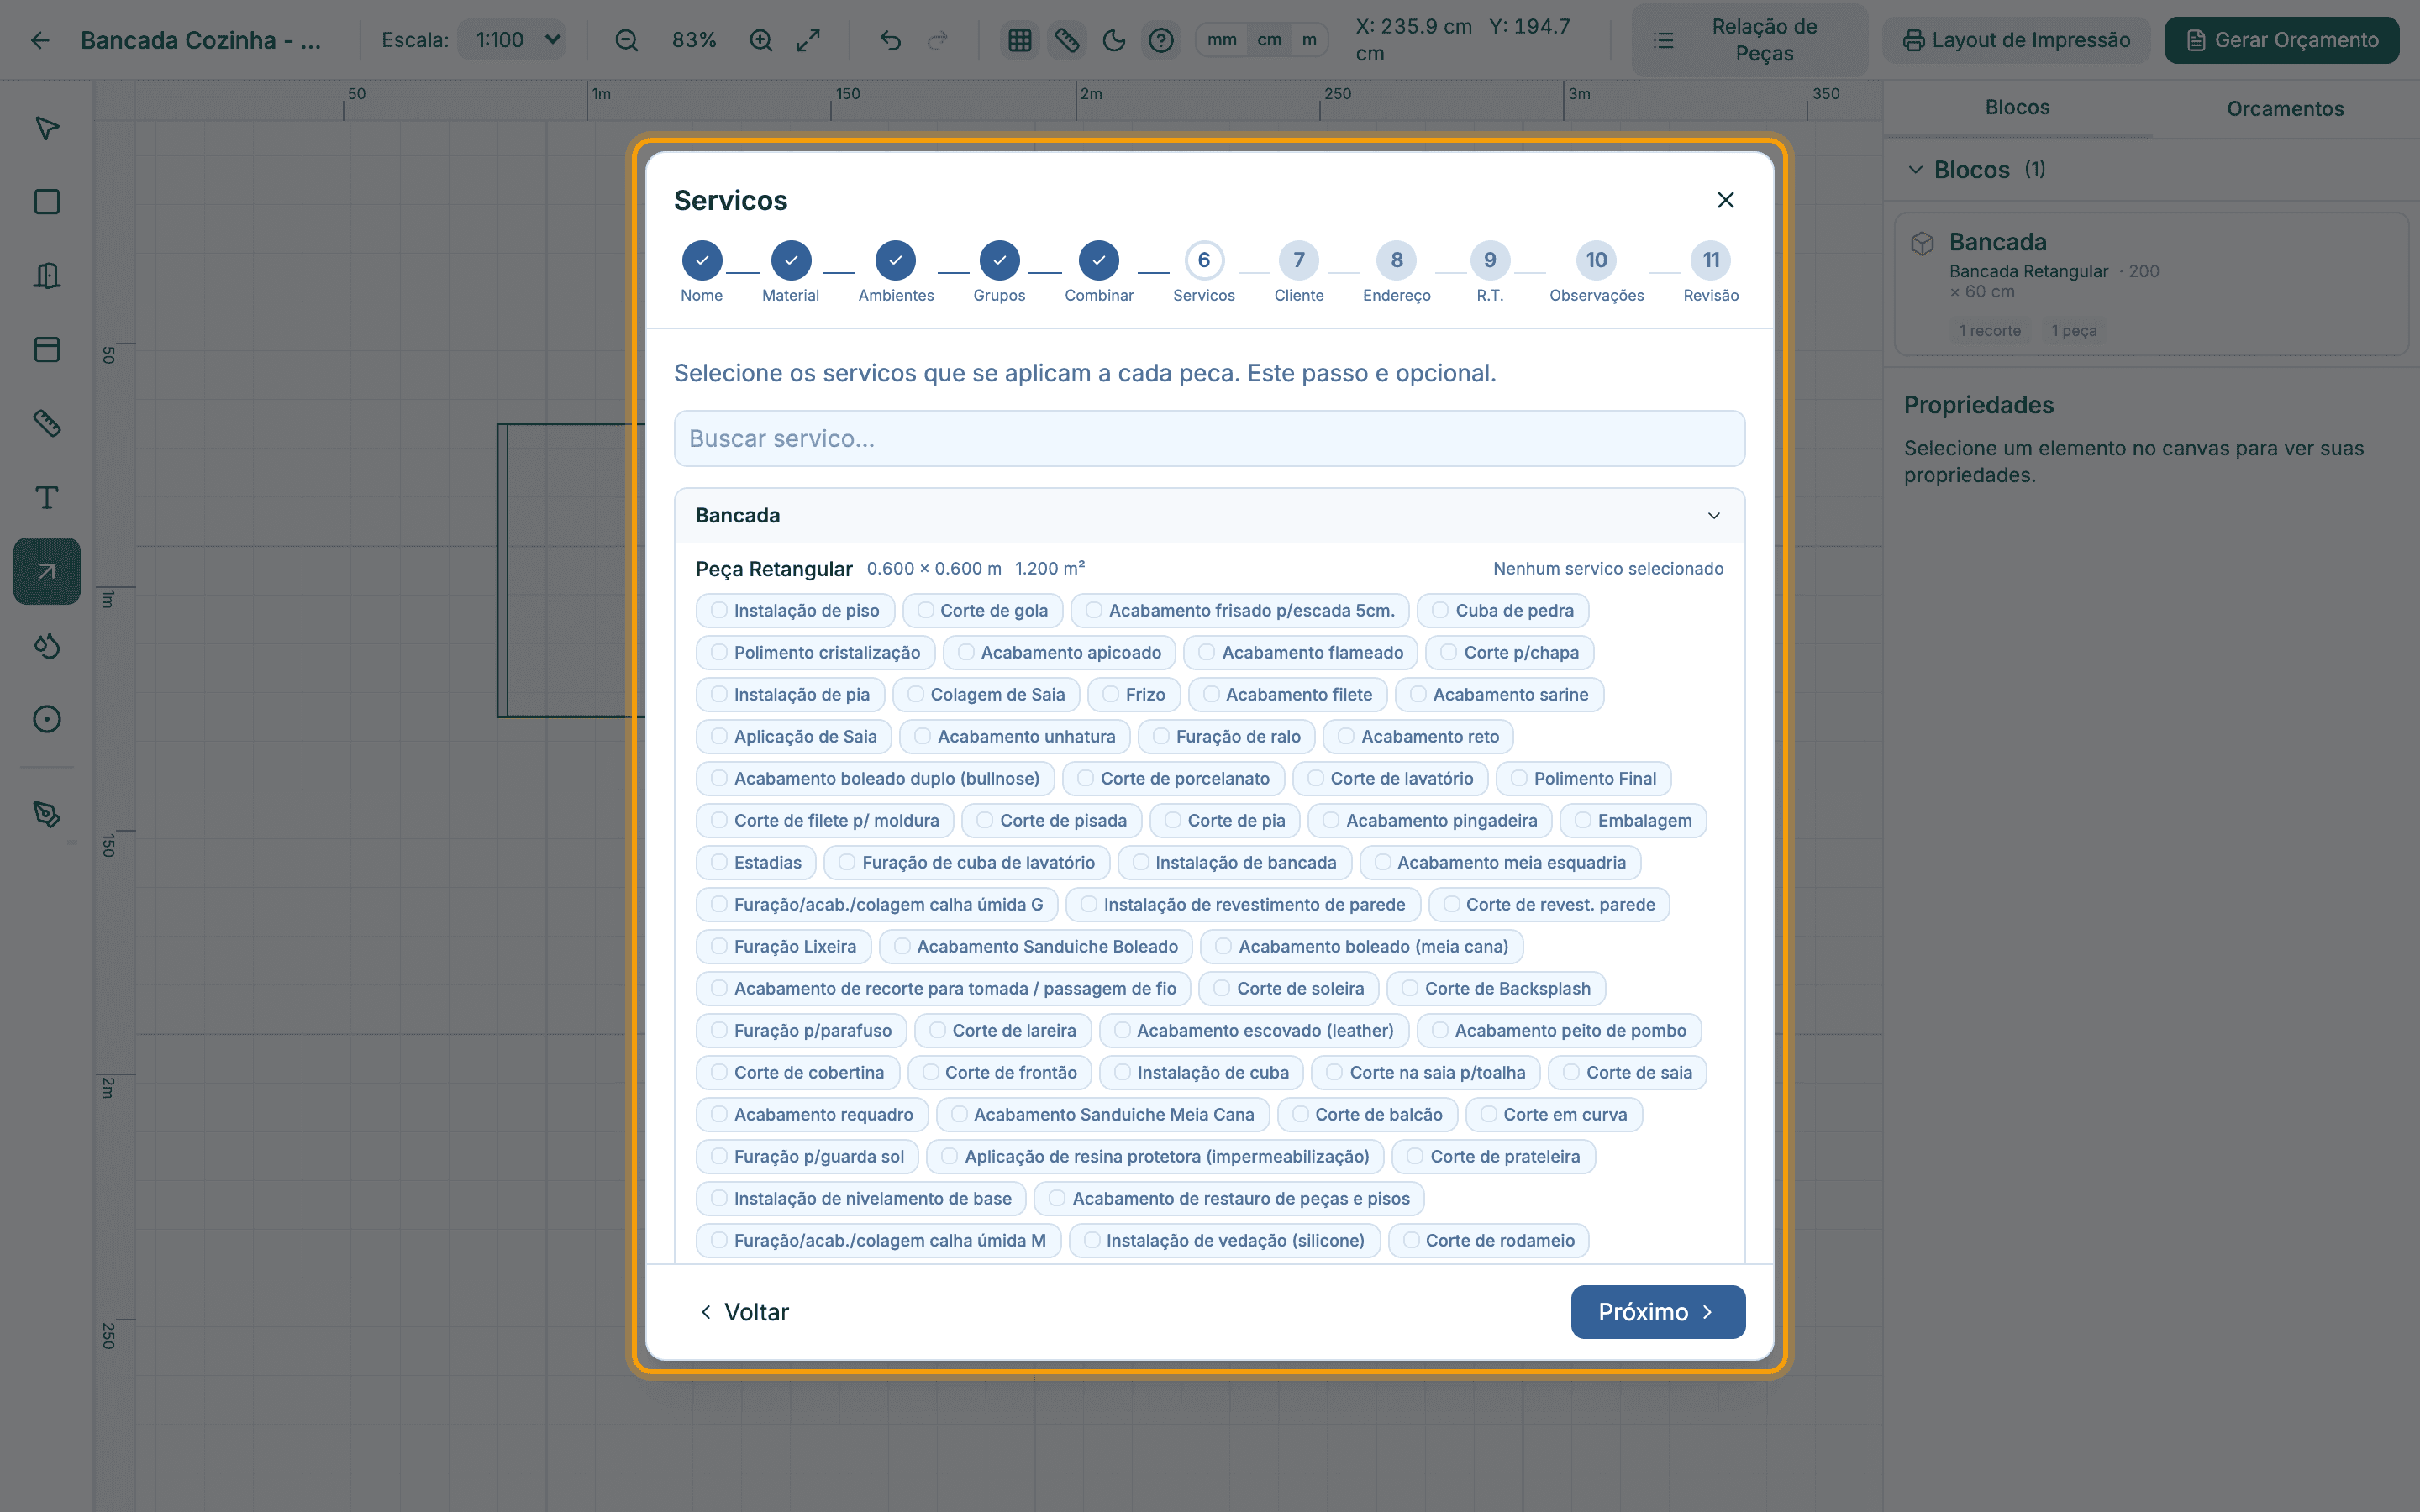The width and height of the screenshot is (2420, 1512).
Task: Click the Próximo button
Action: pyautogui.click(x=1658, y=1311)
